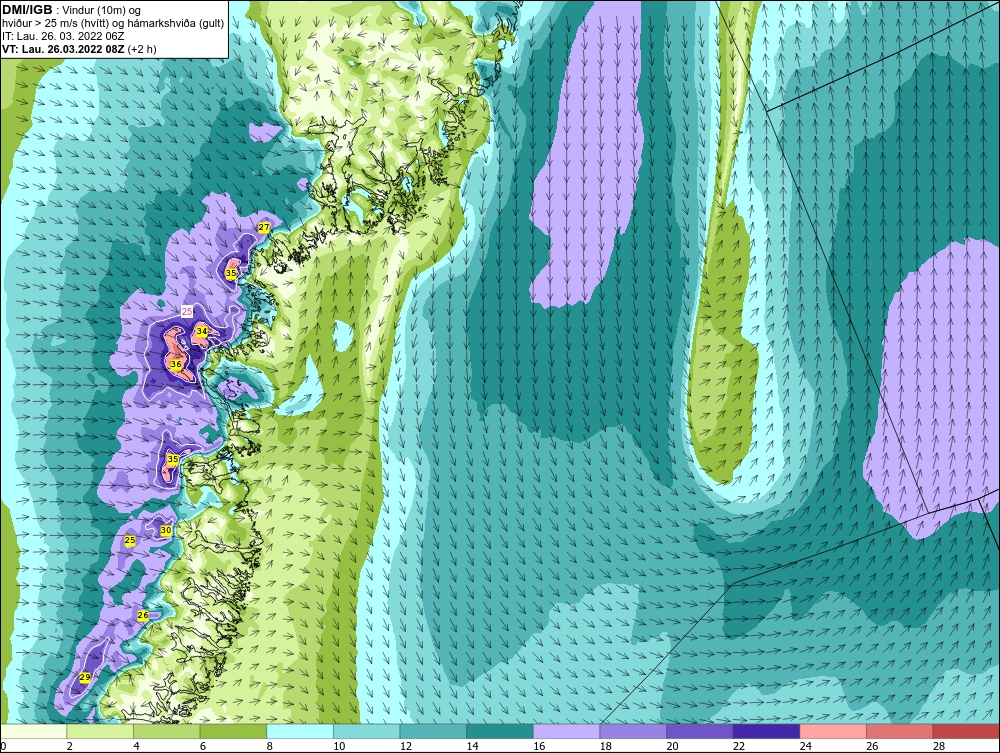Click the yellow 25 gust label

[130, 541]
